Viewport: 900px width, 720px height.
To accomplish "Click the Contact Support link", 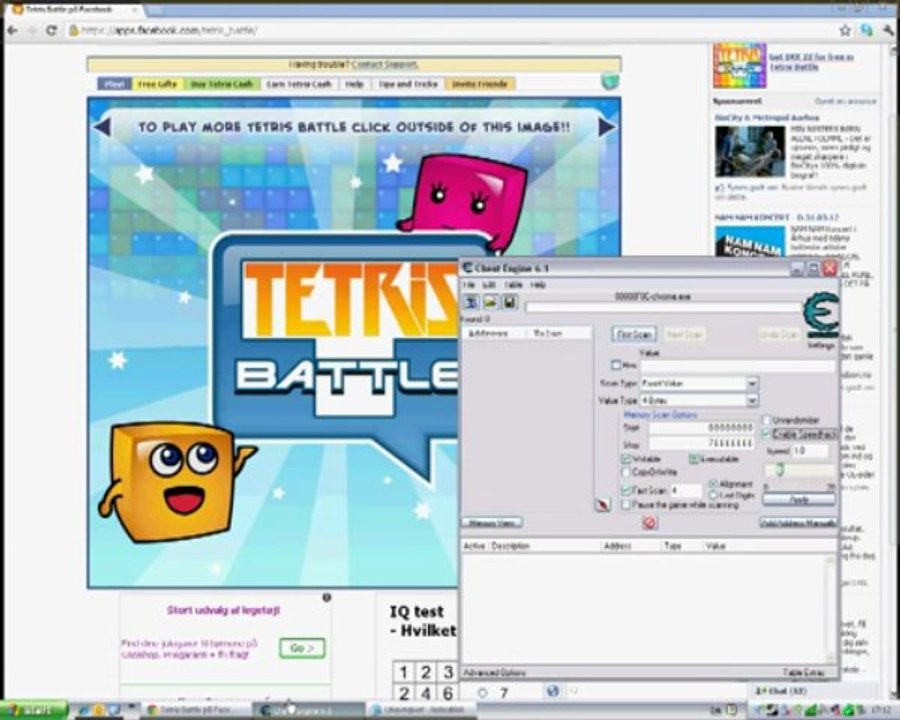I will [385, 64].
